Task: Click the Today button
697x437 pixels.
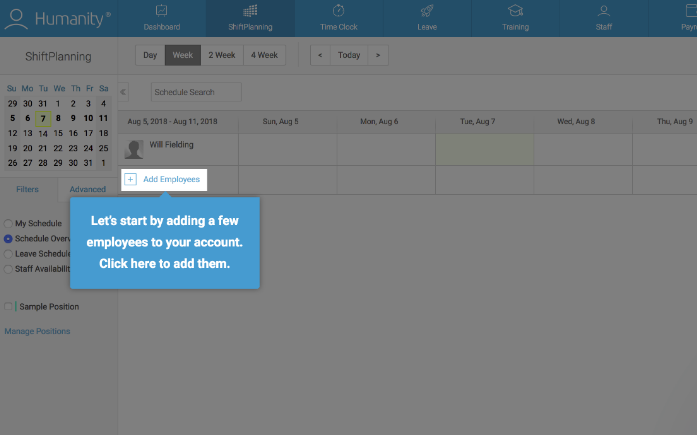Action: click(348, 55)
